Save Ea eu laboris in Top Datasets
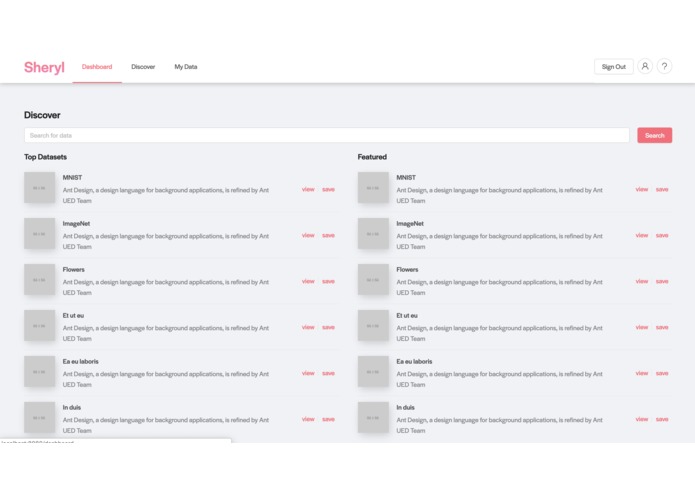The height and width of the screenshot is (494, 695). [328, 373]
